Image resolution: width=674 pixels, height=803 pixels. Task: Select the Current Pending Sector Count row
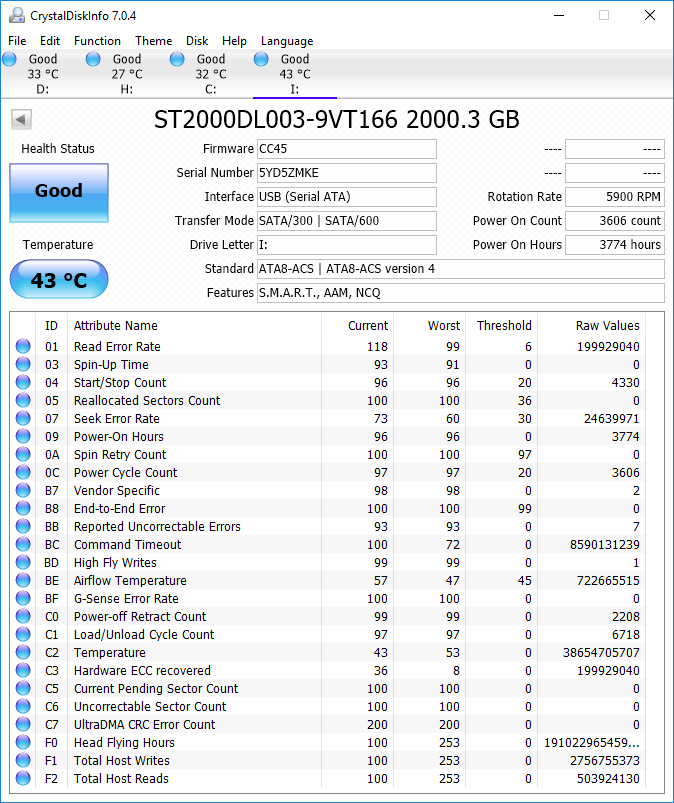328,688
